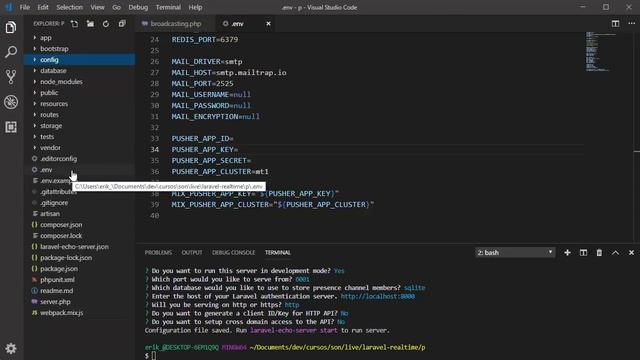Image resolution: width=640 pixels, height=360 pixels.
Task: Open package-lock.json file
Action: point(80,258)
